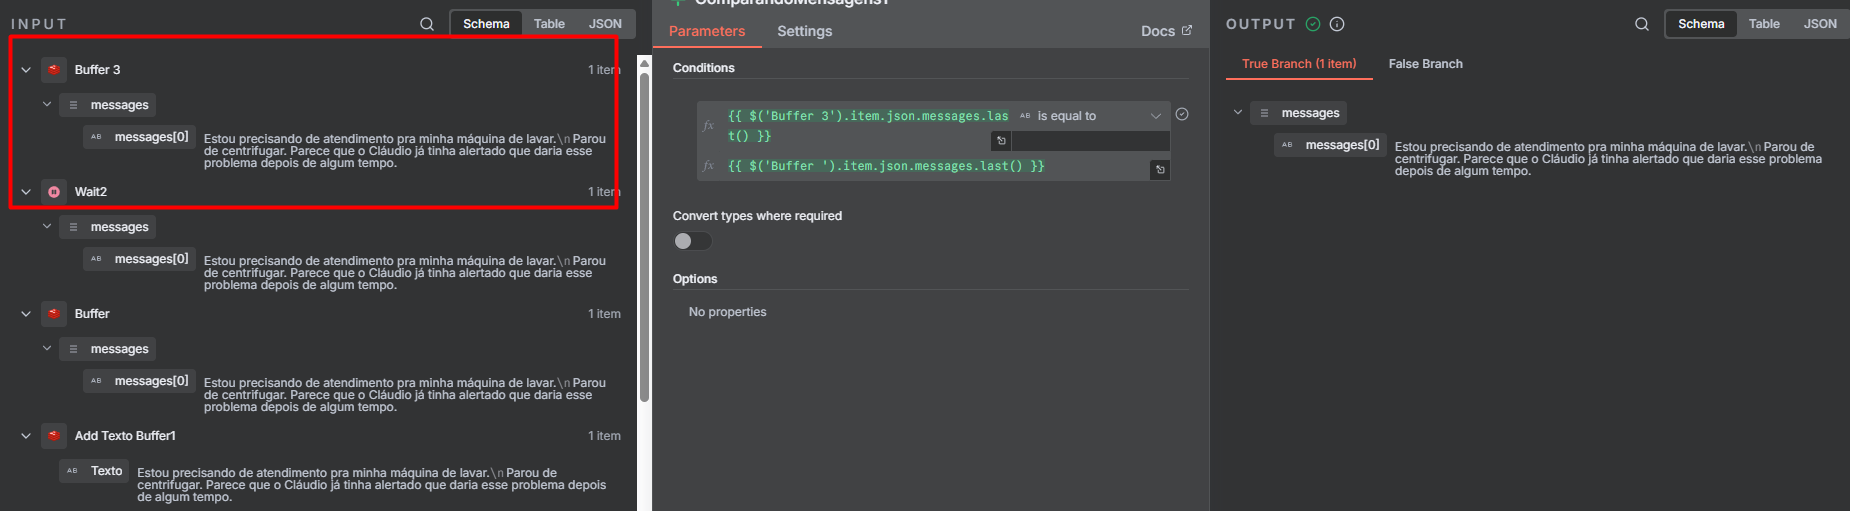1850x511 pixels.
Task: Collapse the Buffer 3 input section
Action: pos(26,70)
